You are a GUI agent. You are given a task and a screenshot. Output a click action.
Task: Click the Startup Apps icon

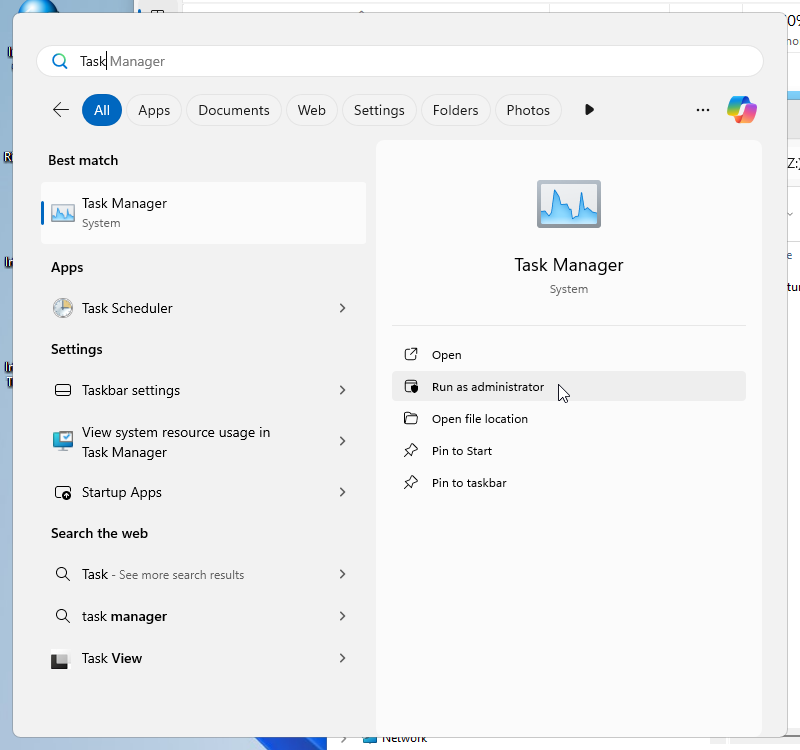63,492
